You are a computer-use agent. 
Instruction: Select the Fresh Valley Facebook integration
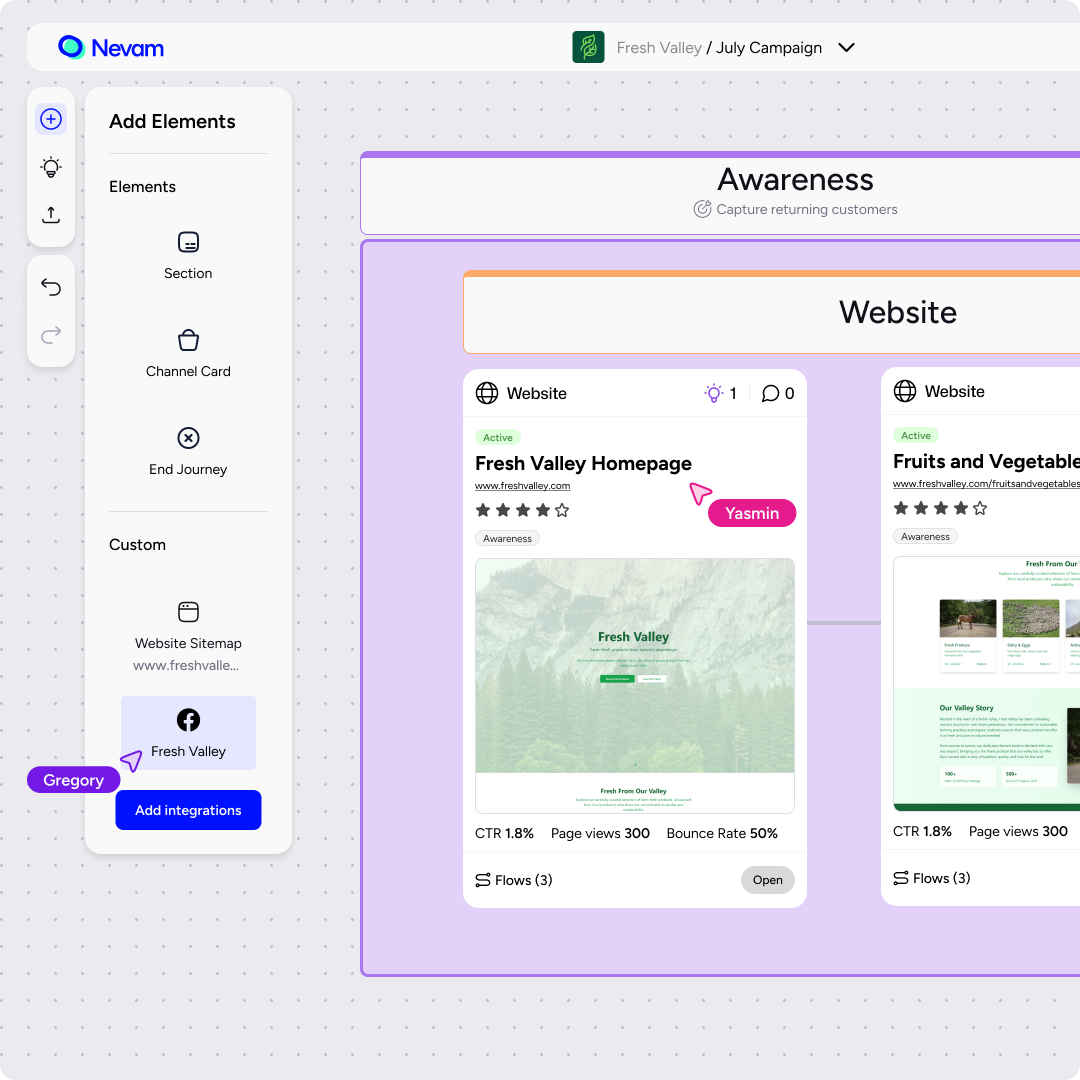coord(188,733)
